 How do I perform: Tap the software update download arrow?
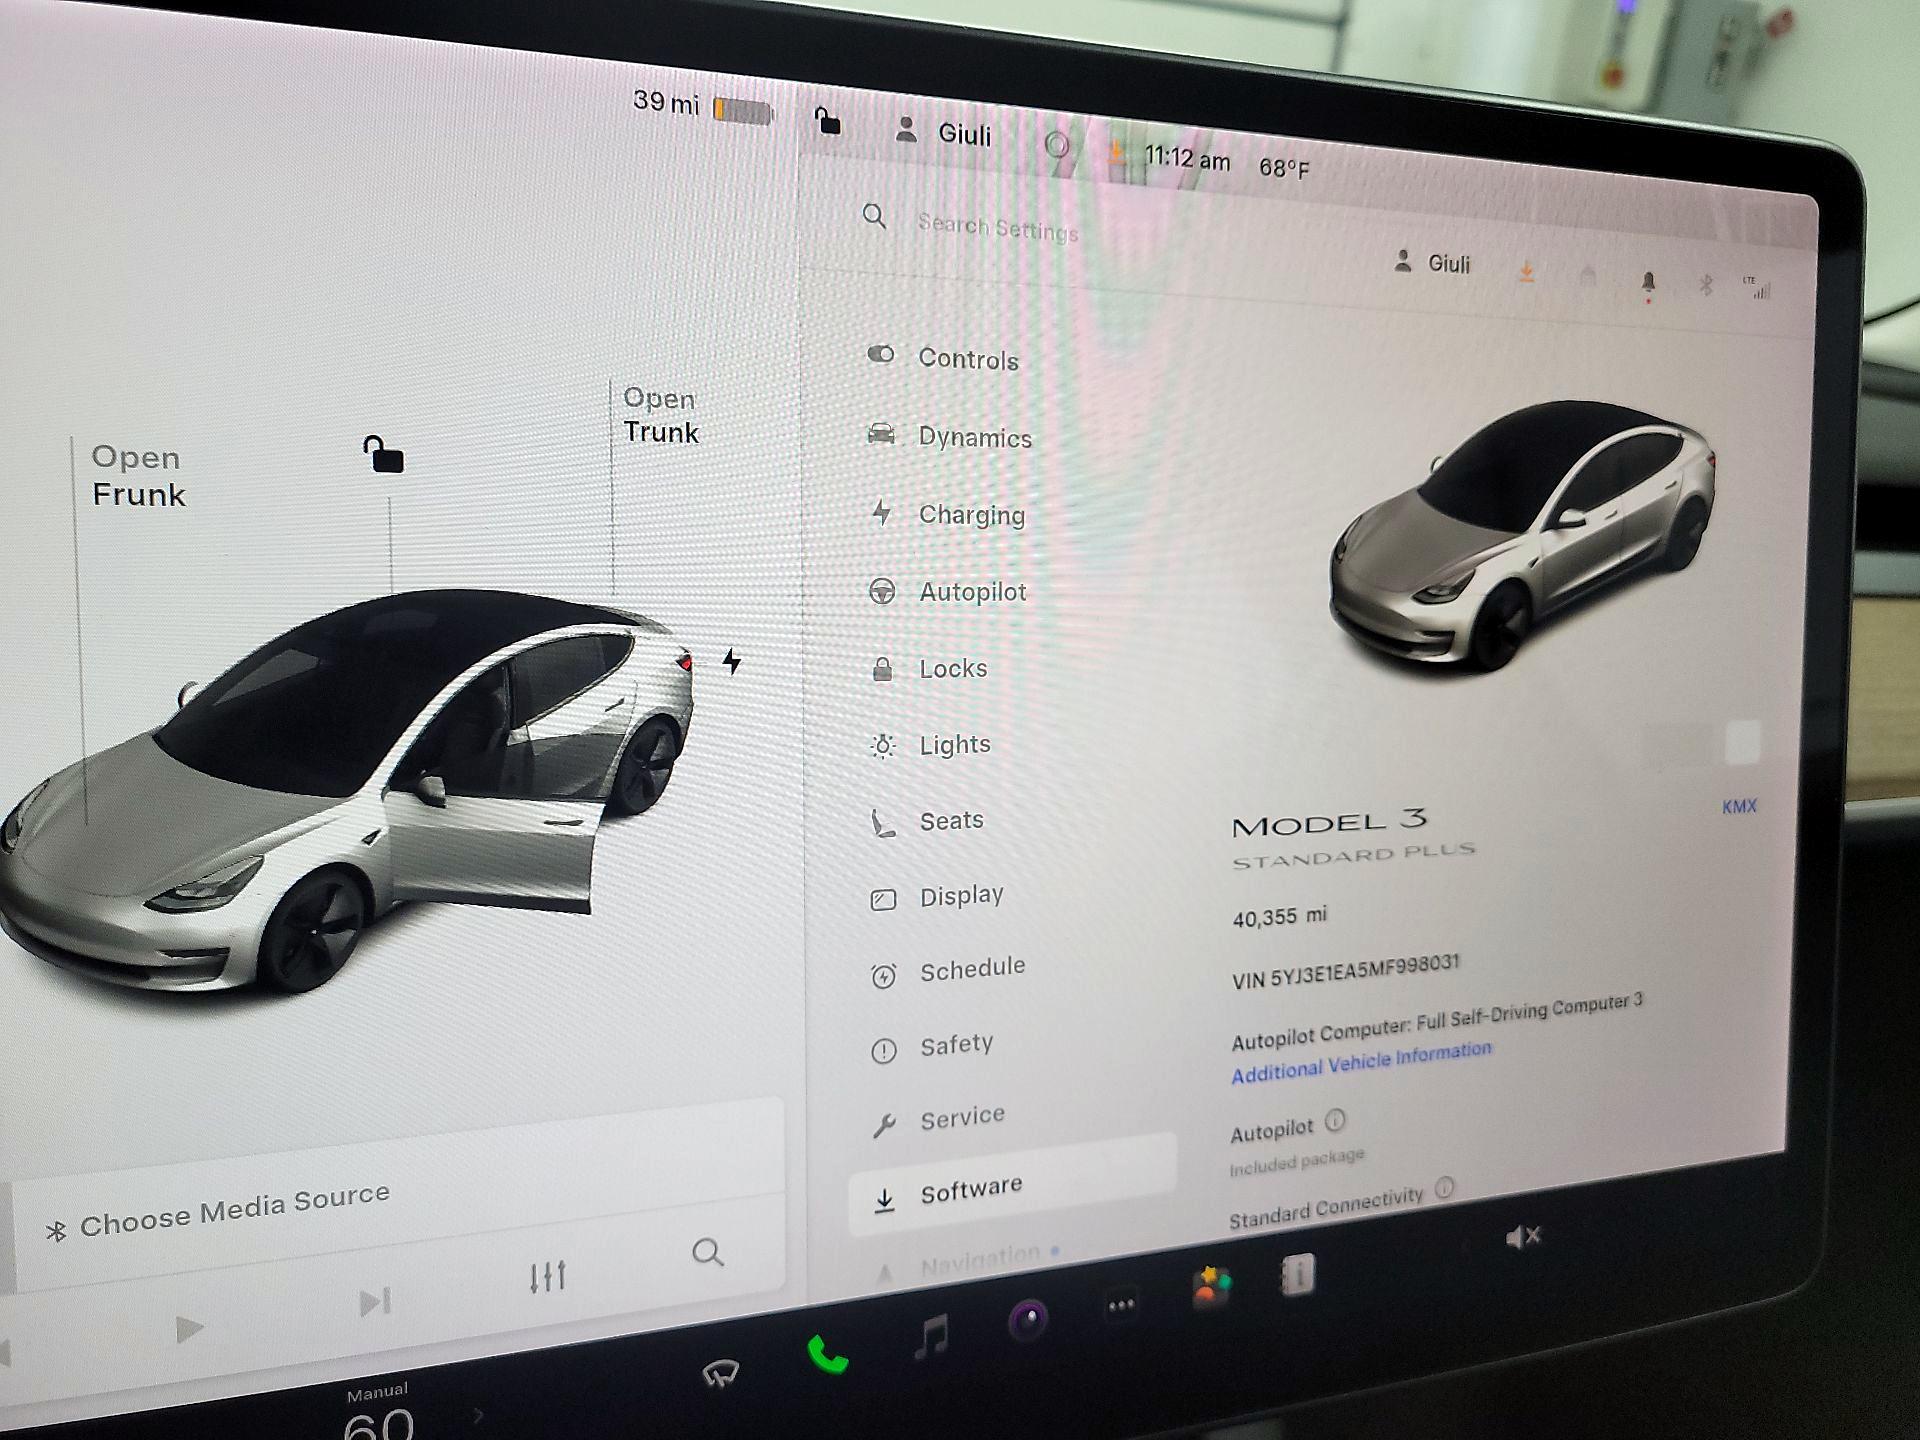pos(1528,271)
